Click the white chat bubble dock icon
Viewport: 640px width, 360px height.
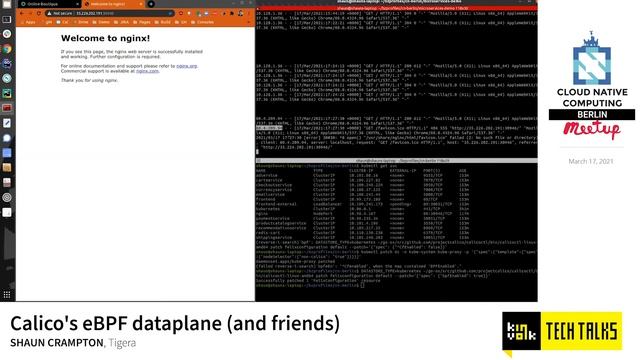pyautogui.click(x=7, y=138)
